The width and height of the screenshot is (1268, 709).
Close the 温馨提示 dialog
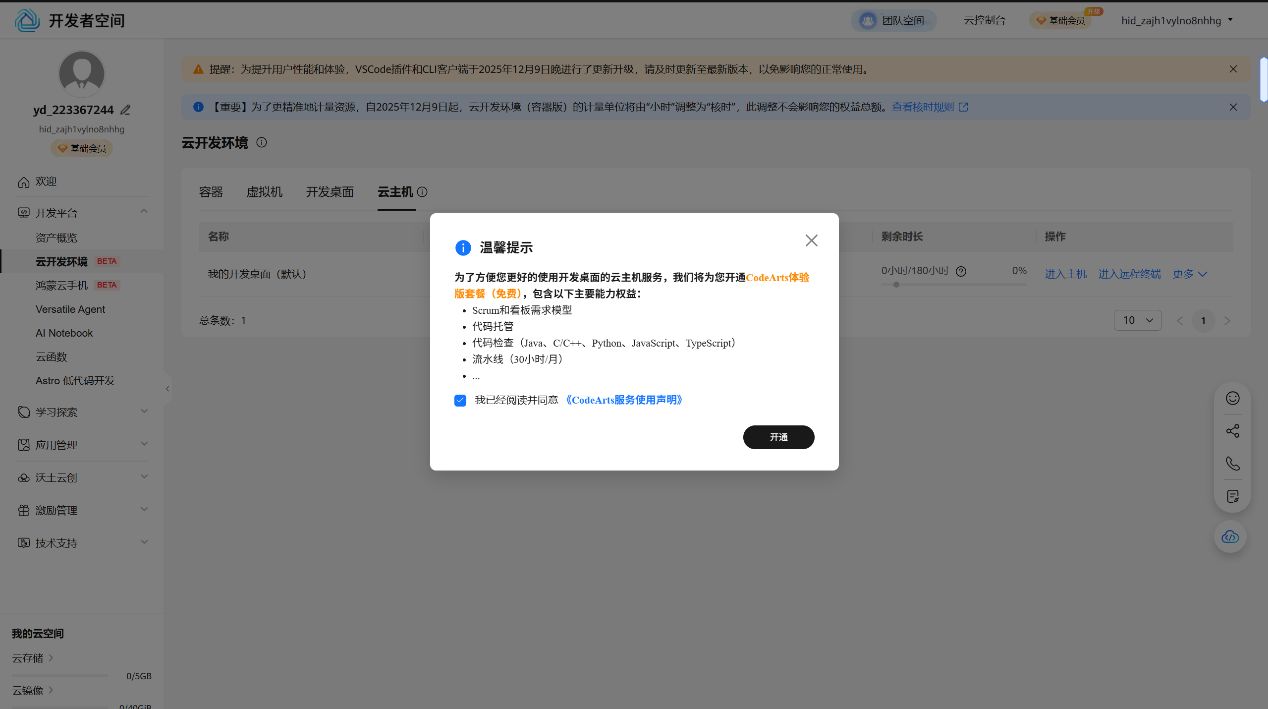pyautogui.click(x=811, y=240)
